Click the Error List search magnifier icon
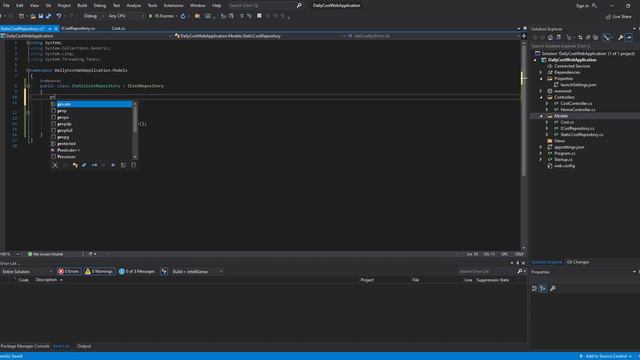640x360 pixels. click(520, 271)
